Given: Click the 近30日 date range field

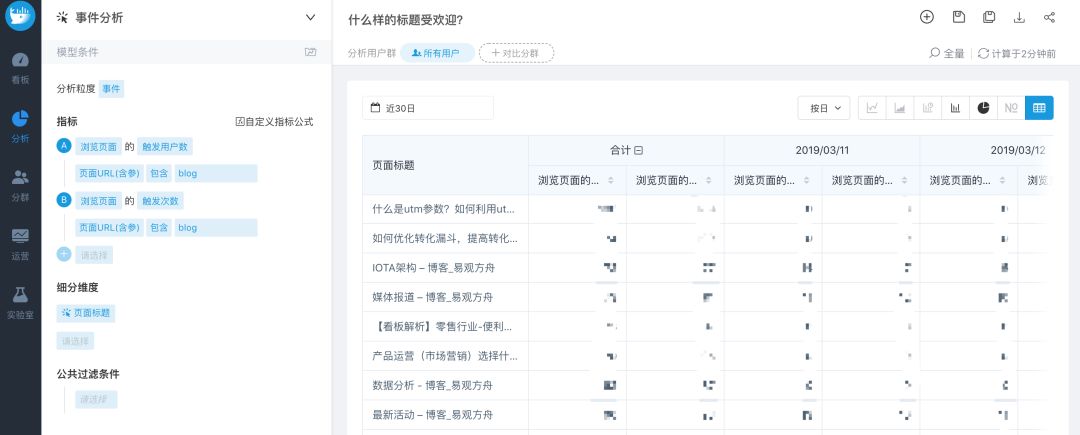Looking at the screenshot, I should click(428, 108).
